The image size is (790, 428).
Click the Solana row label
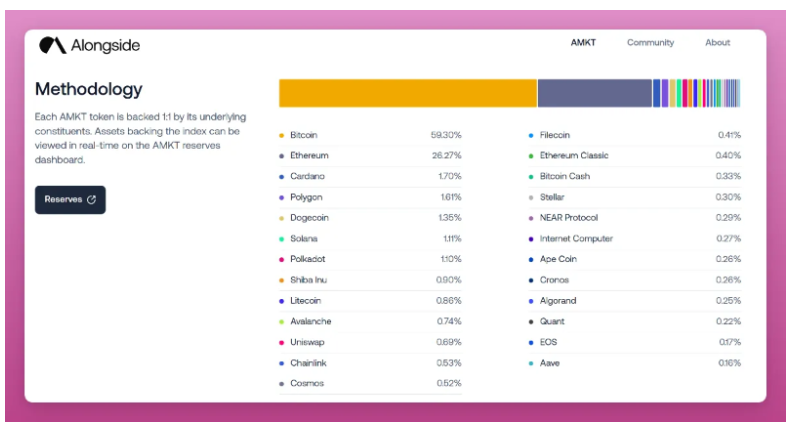pyautogui.click(x=304, y=238)
